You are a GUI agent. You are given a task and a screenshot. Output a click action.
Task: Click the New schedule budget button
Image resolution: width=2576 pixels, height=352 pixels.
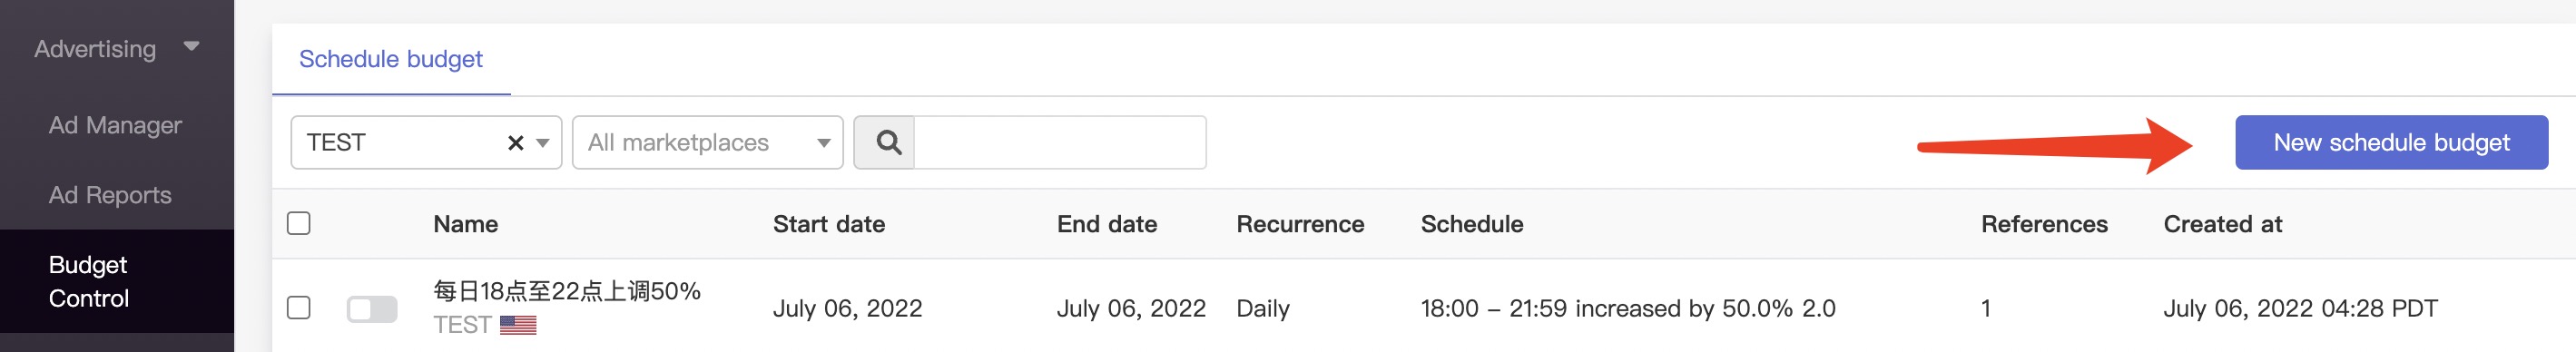pos(2391,142)
